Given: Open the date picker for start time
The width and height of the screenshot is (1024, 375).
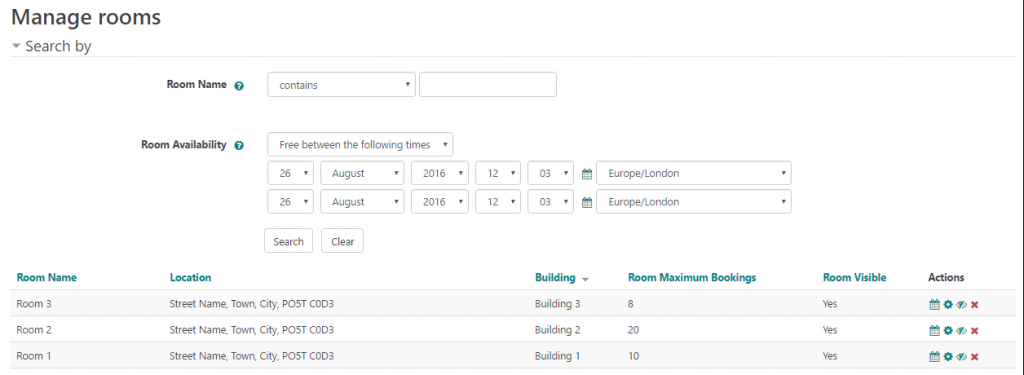Looking at the screenshot, I should click(x=586, y=174).
